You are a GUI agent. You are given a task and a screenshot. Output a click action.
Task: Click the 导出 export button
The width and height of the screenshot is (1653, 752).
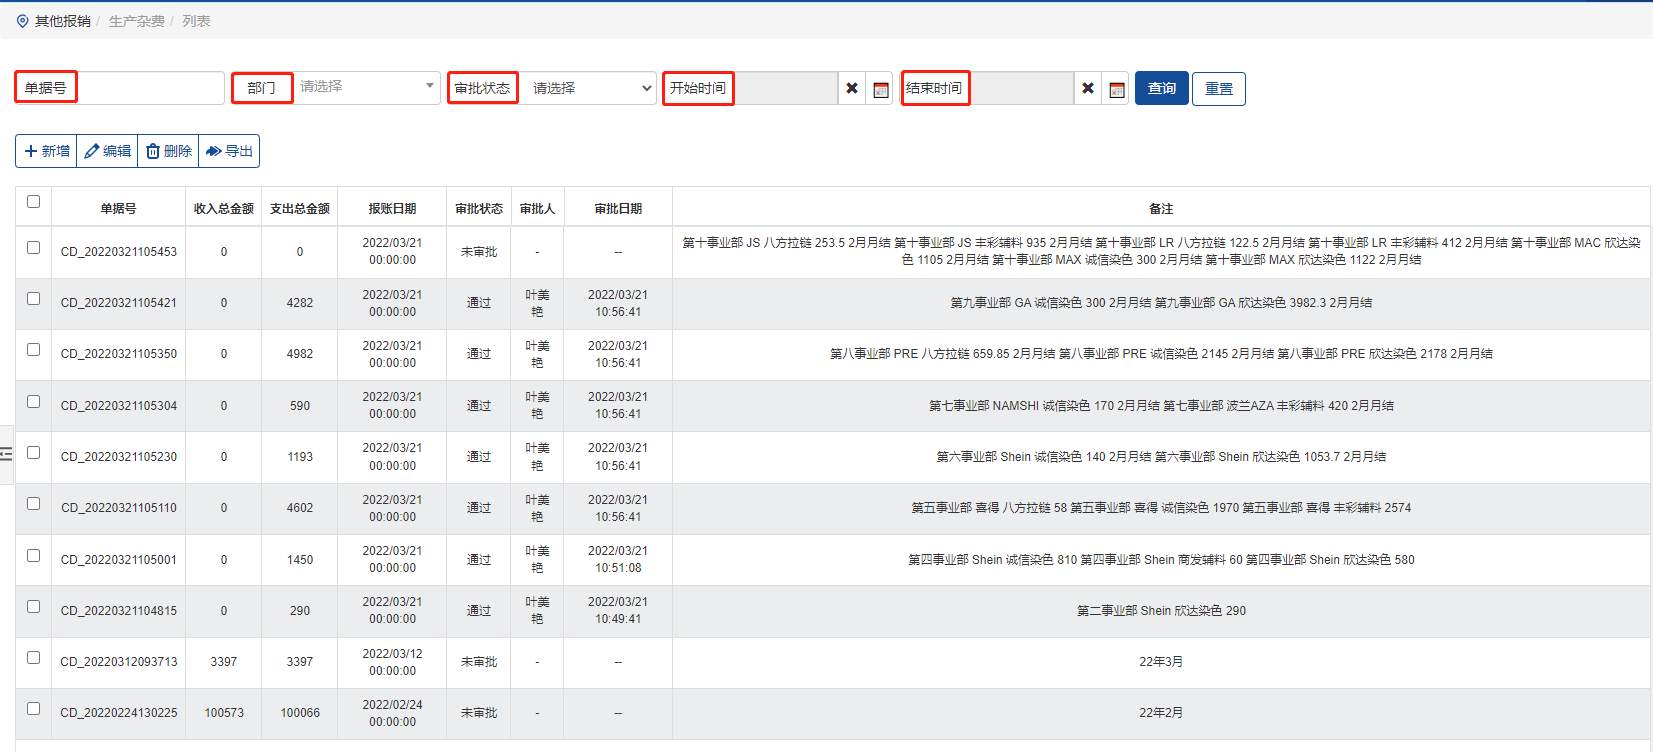[x=229, y=151]
